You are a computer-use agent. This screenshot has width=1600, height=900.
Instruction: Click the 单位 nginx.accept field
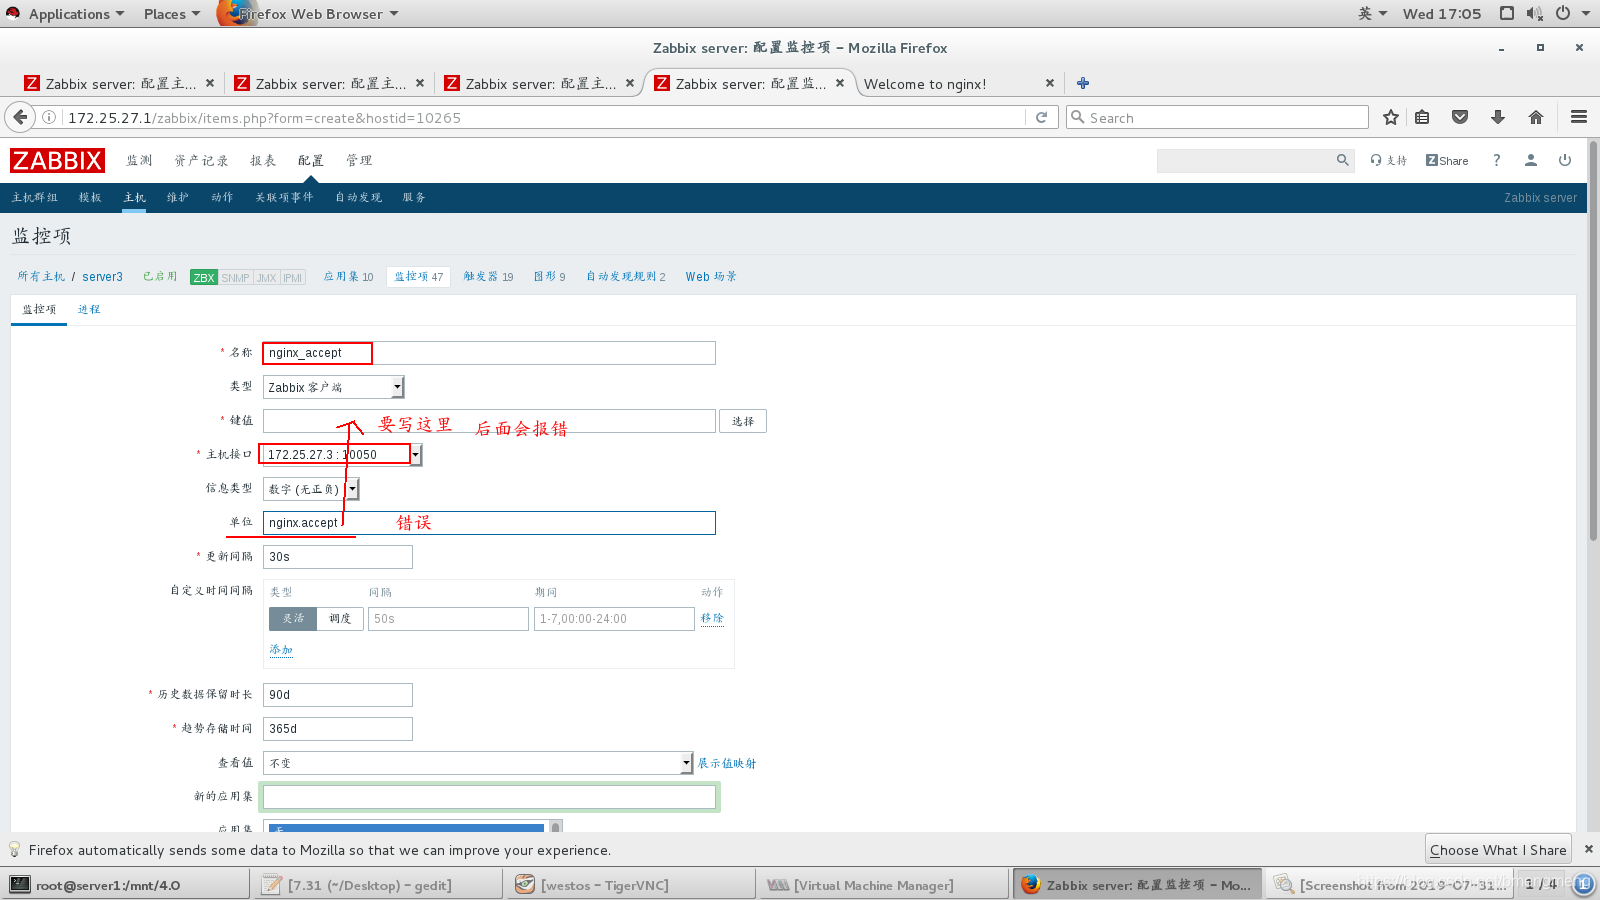(x=489, y=523)
